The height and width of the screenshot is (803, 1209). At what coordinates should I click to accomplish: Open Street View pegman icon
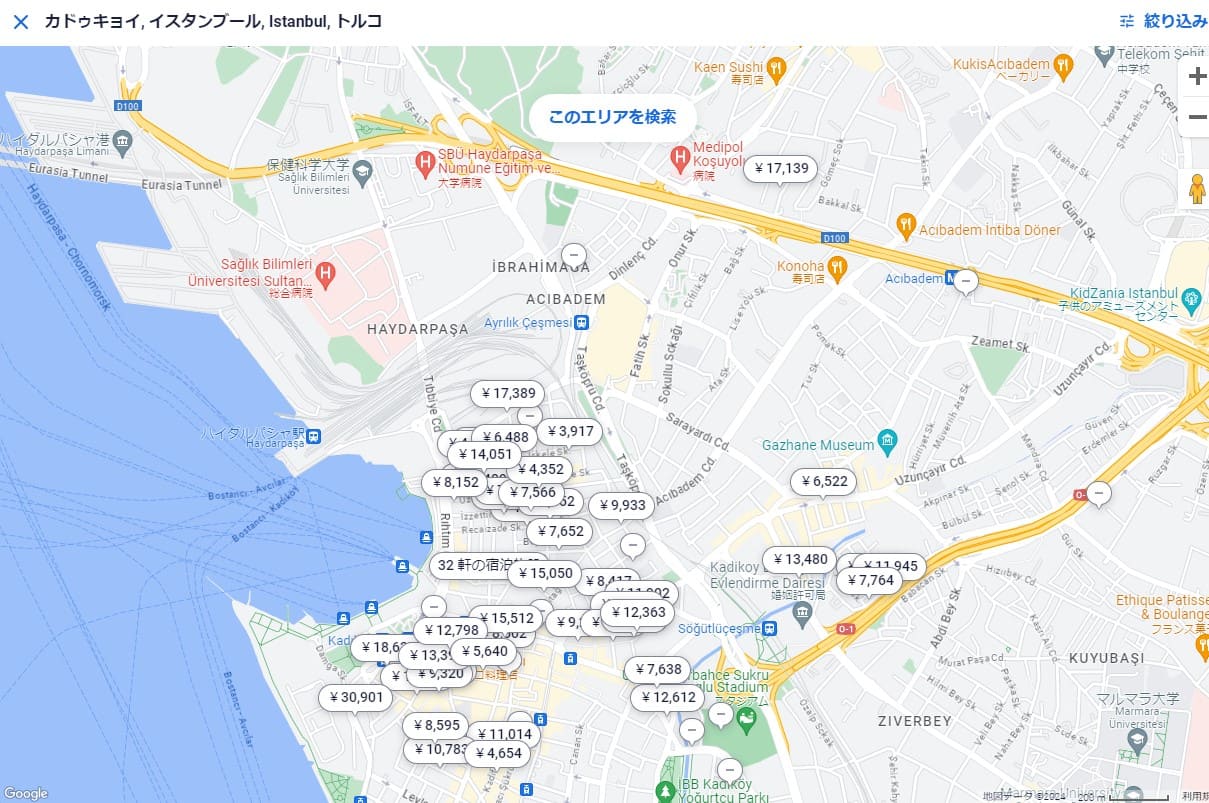coord(1196,188)
